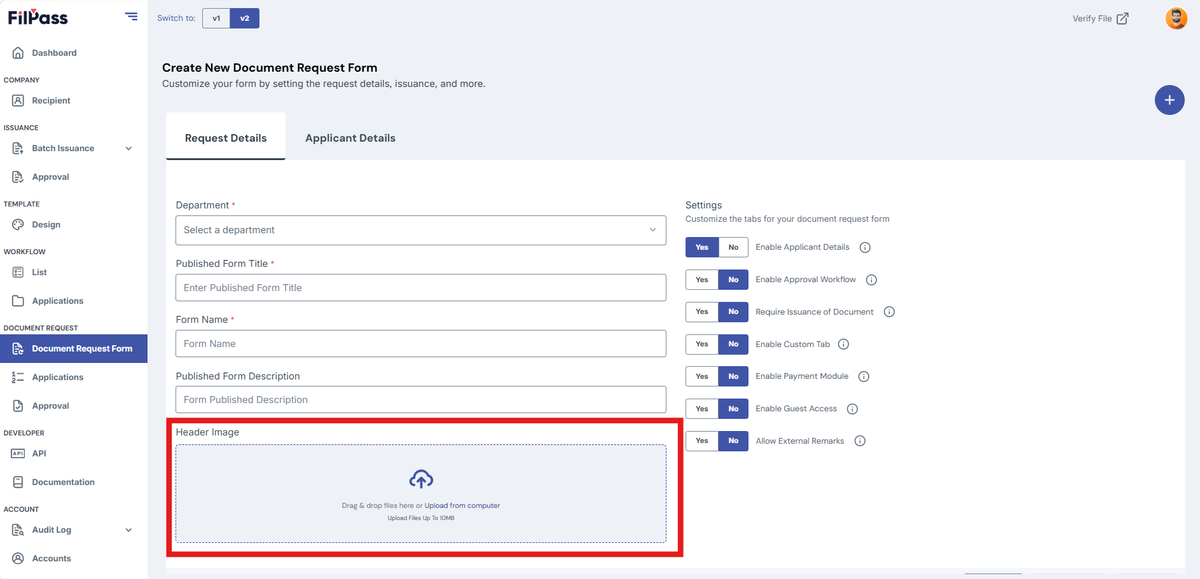Click the Verify File external link icon
The height and width of the screenshot is (579, 1200).
1123,18
